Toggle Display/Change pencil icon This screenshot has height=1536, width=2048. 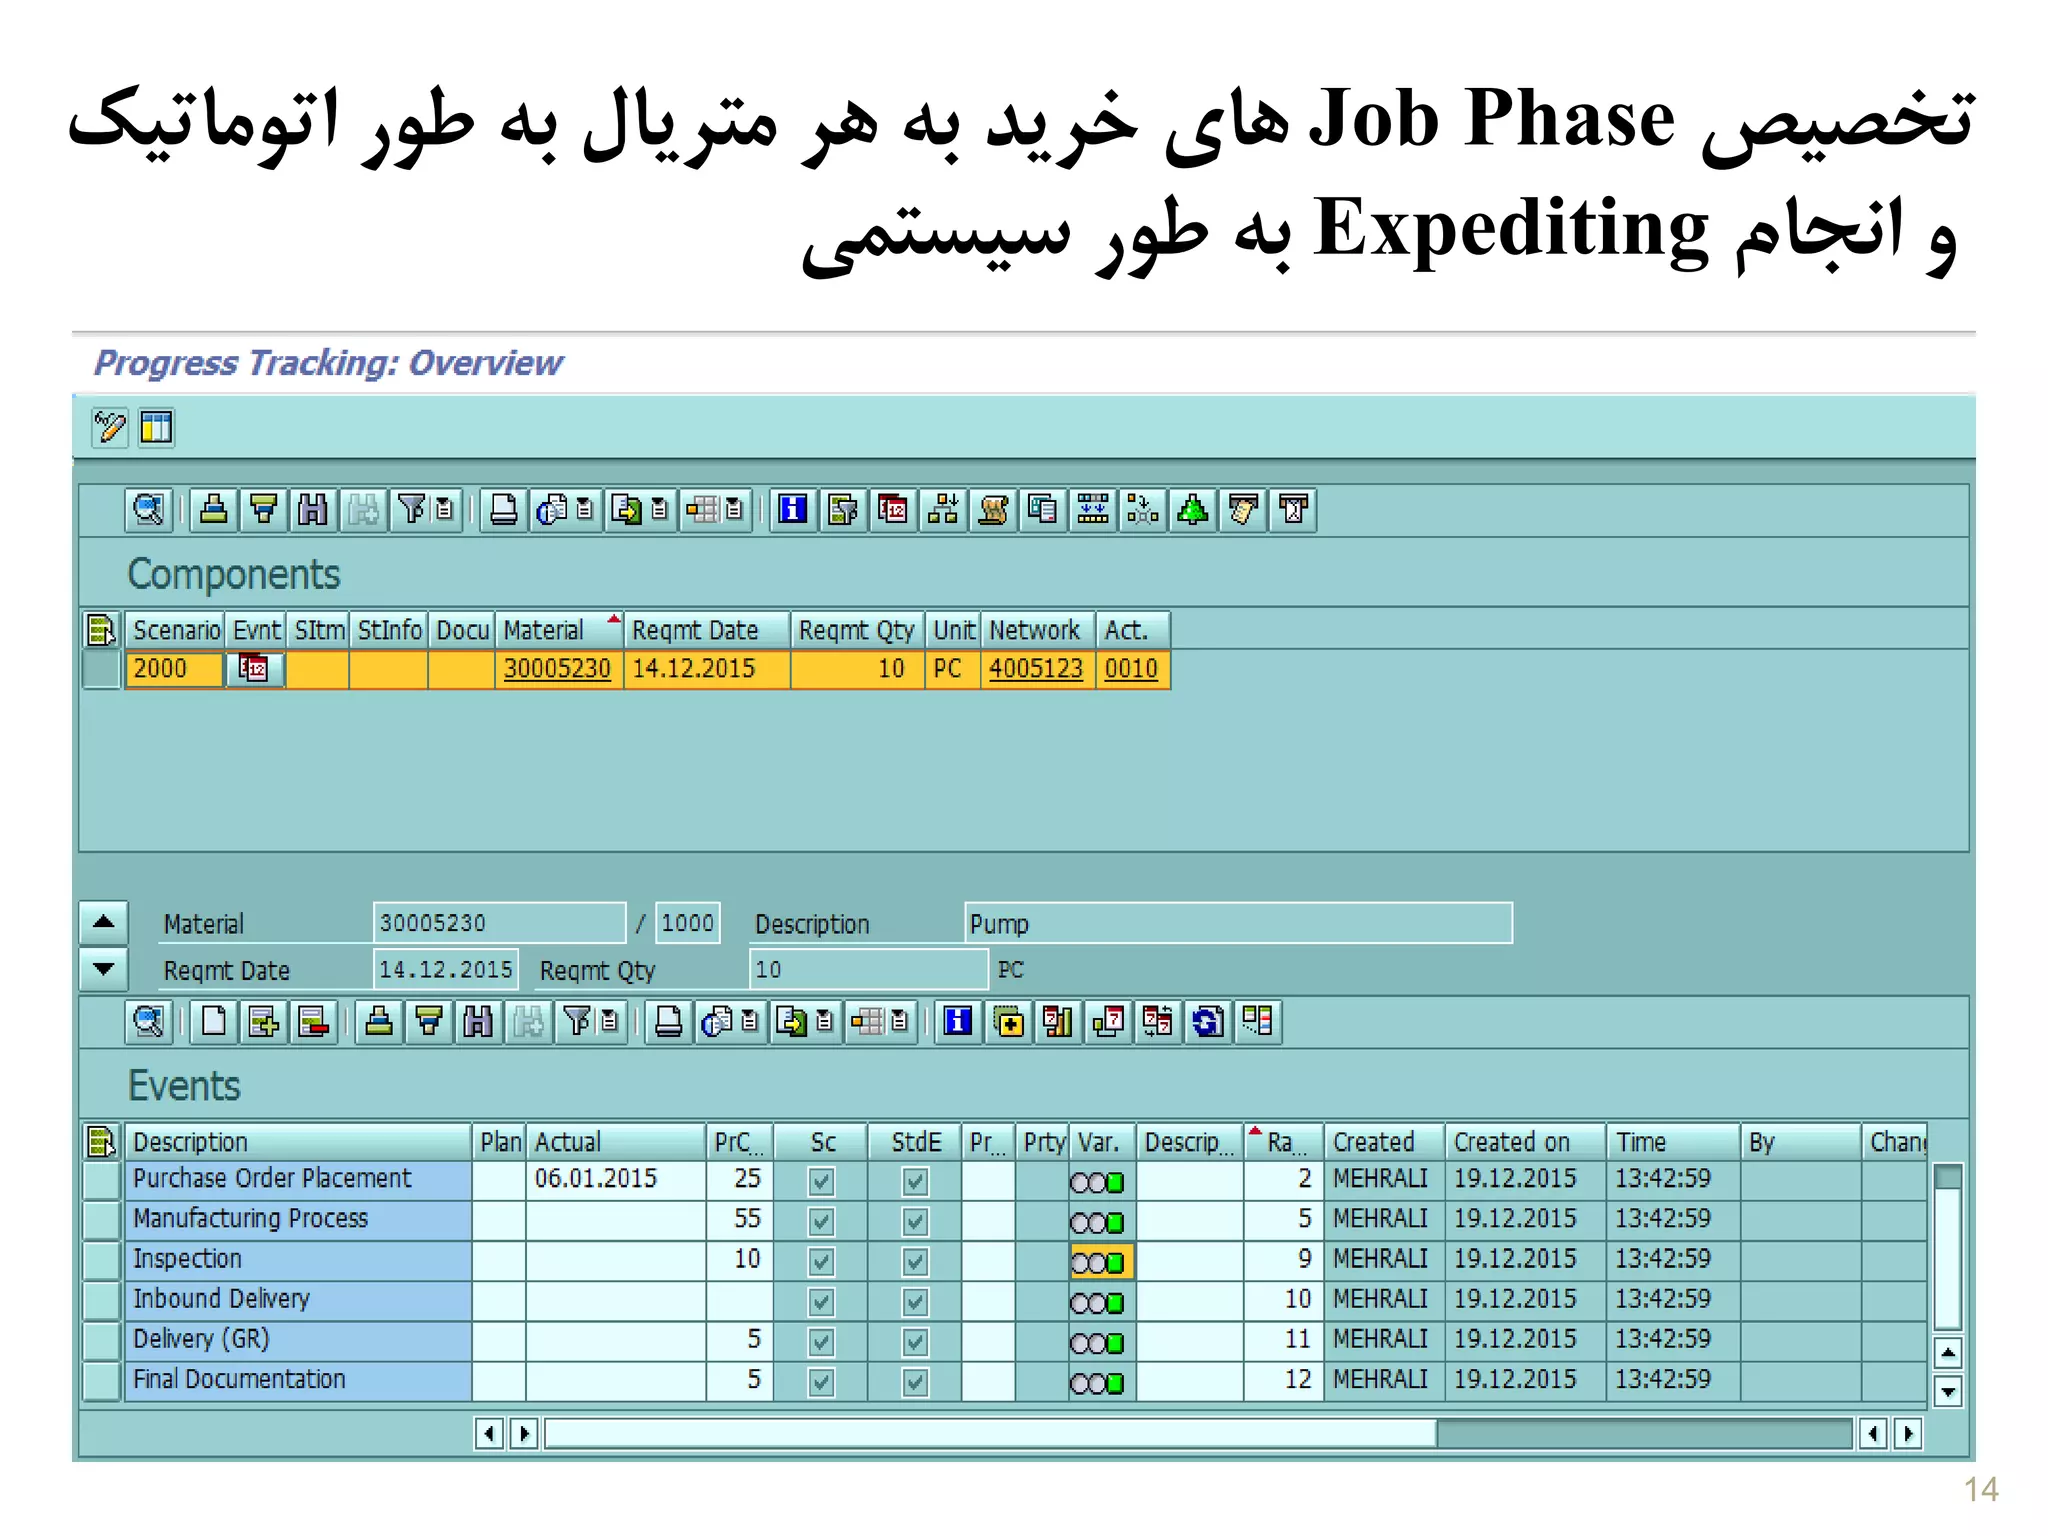click(x=109, y=428)
